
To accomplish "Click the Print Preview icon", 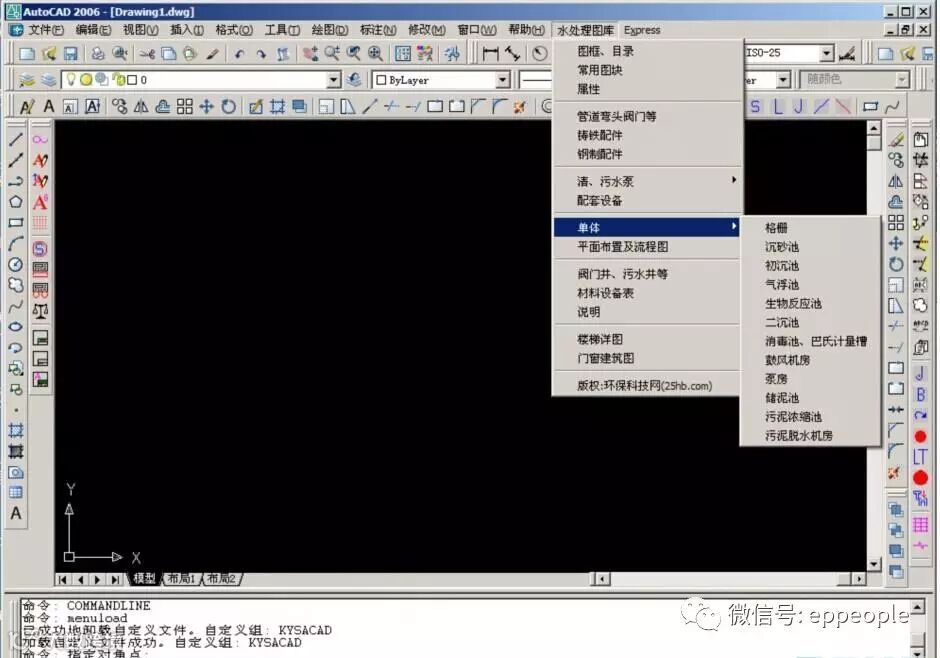I will (120, 54).
